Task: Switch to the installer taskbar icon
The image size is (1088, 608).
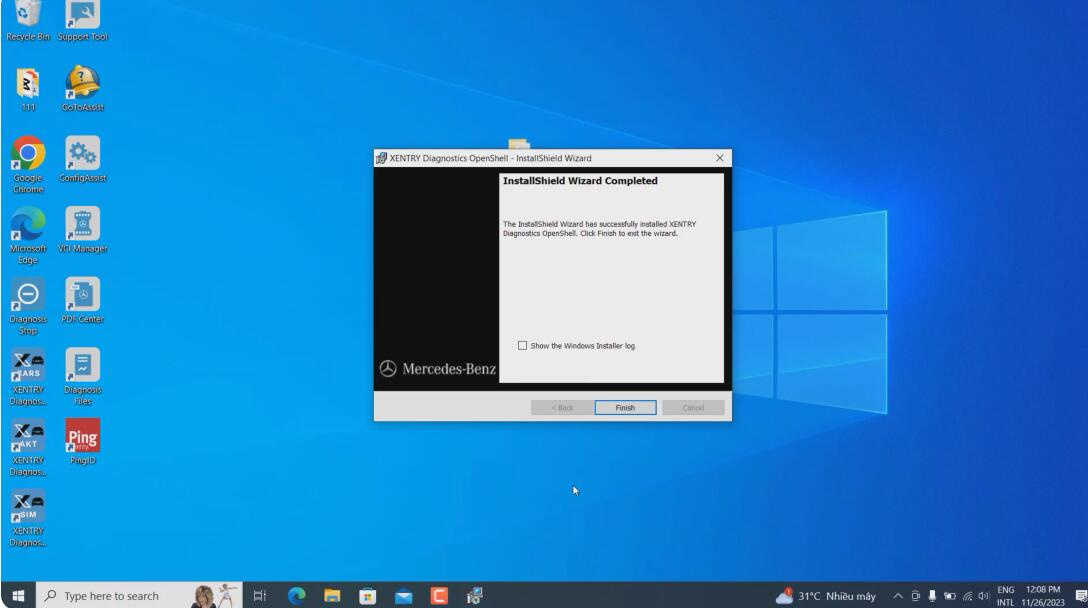Action: click(475, 596)
